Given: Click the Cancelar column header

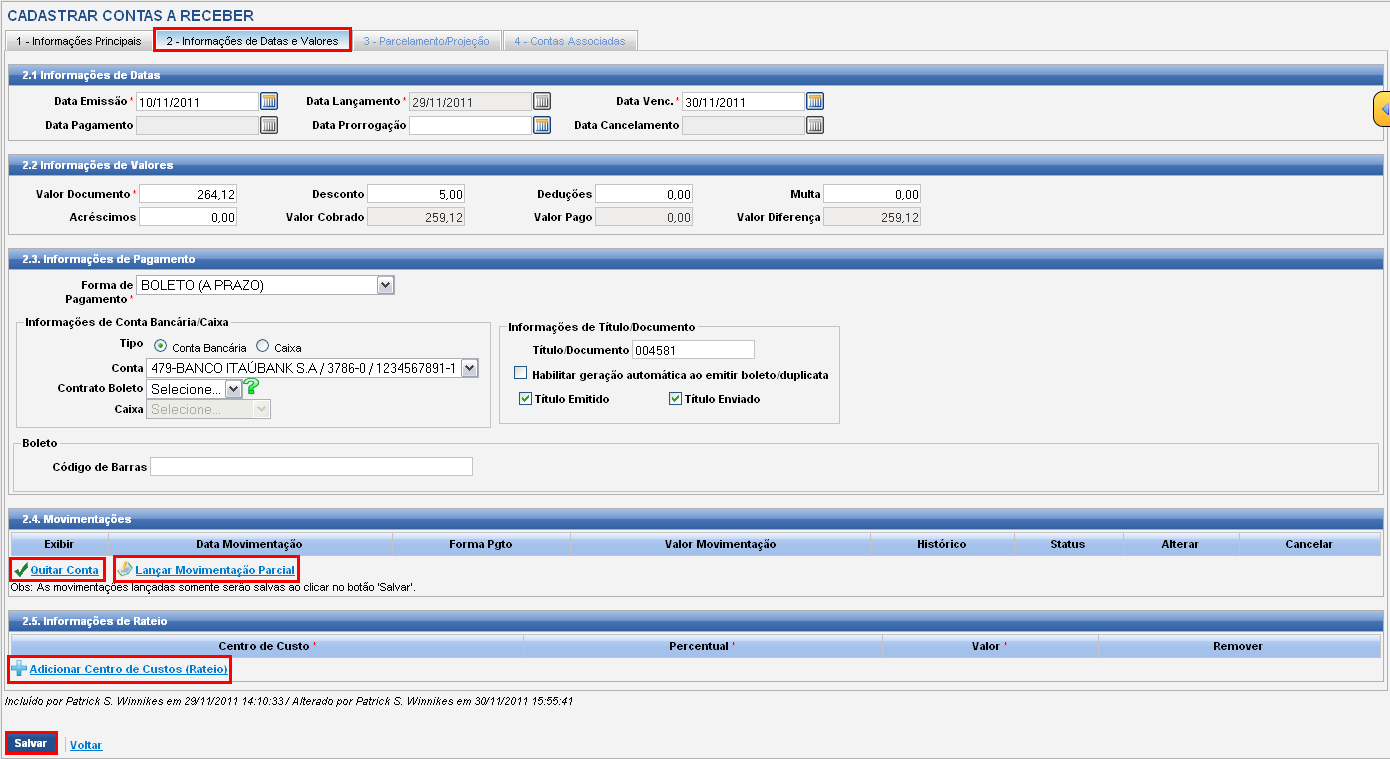Looking at the screenshot, I should tap(1309, 544).
